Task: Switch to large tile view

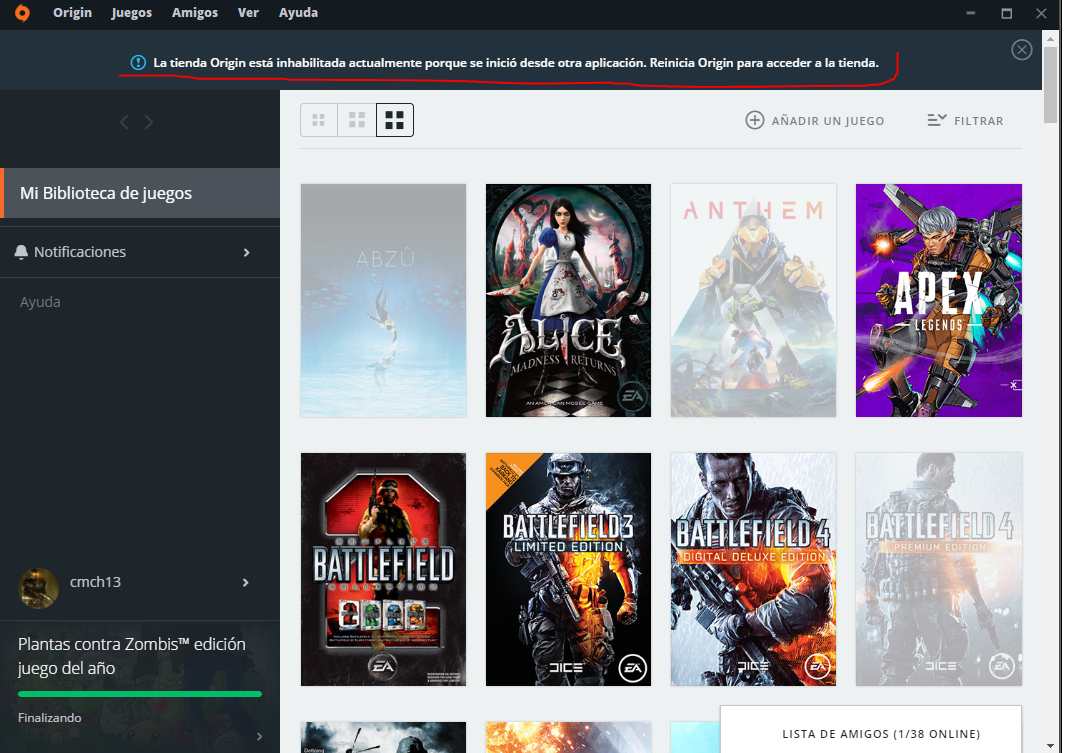Action: click(394, 121)
